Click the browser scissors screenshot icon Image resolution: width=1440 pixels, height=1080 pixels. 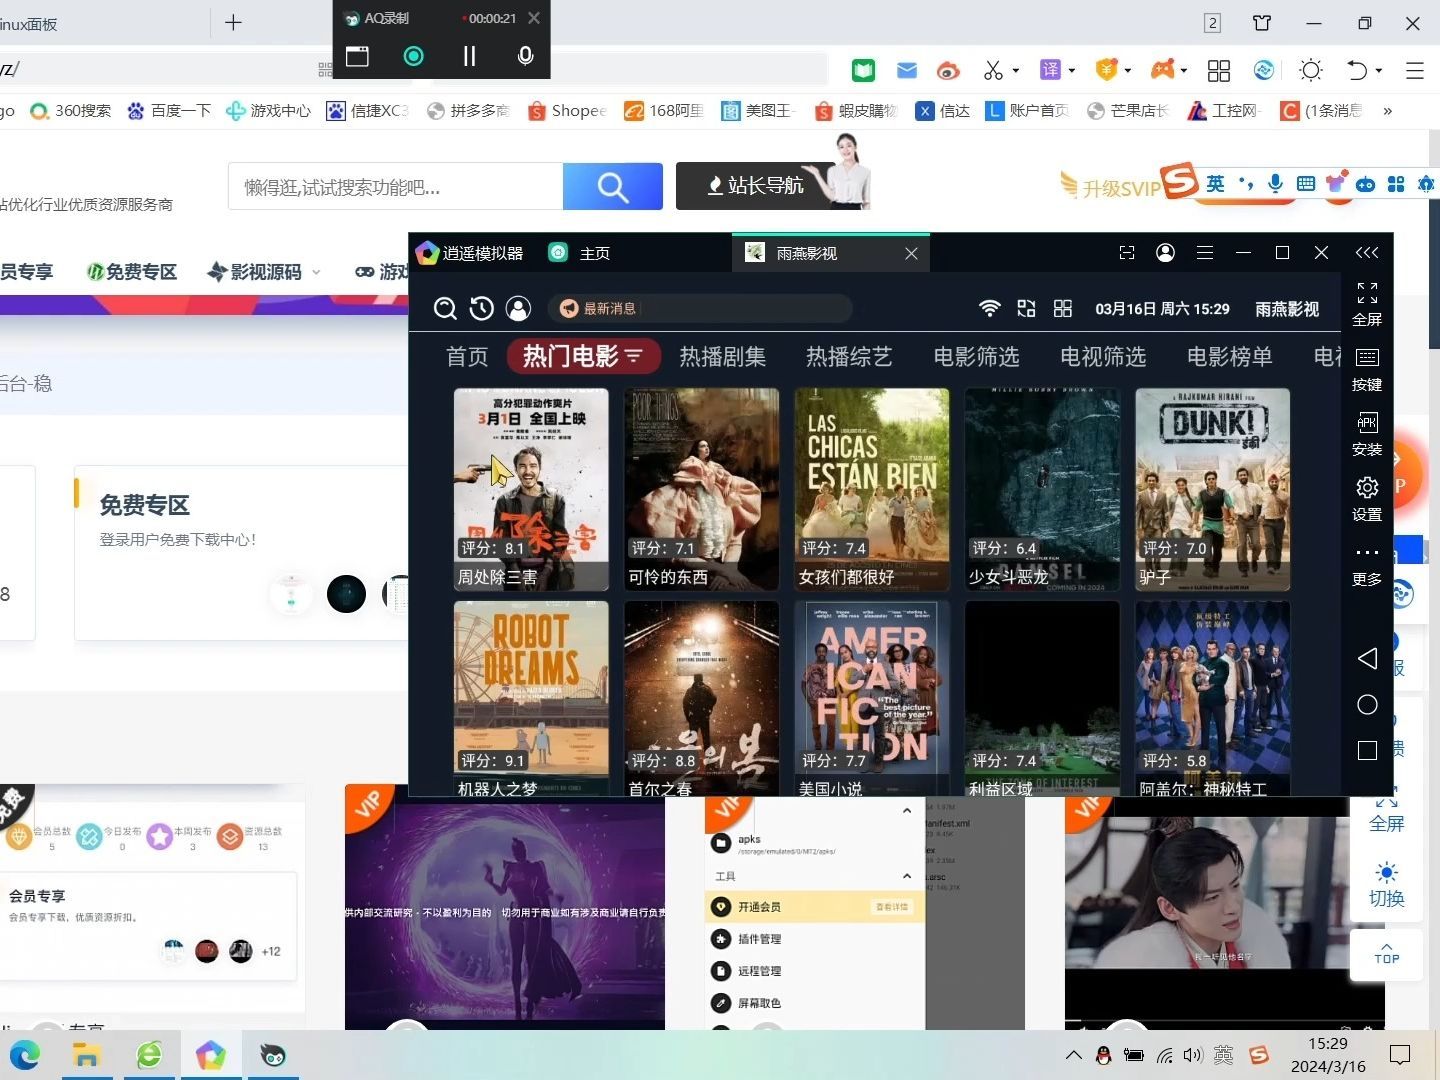coord(993,70)
